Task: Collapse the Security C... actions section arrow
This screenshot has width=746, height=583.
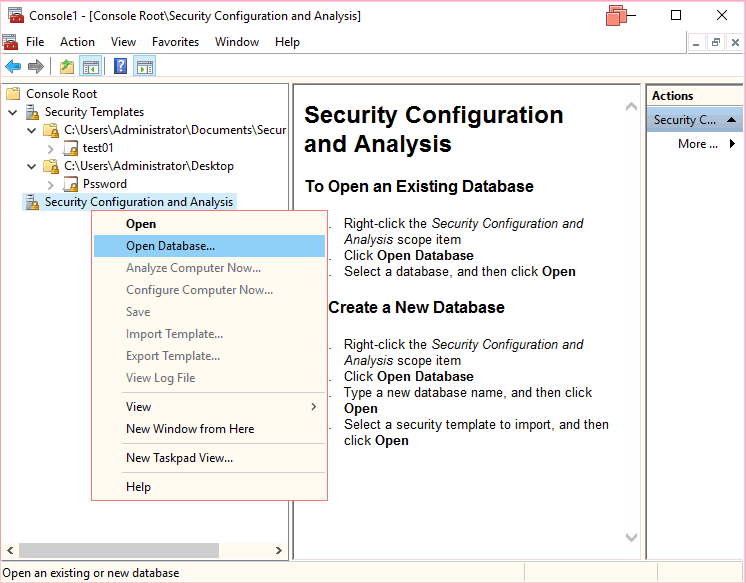Action: (x=732, y=120)
